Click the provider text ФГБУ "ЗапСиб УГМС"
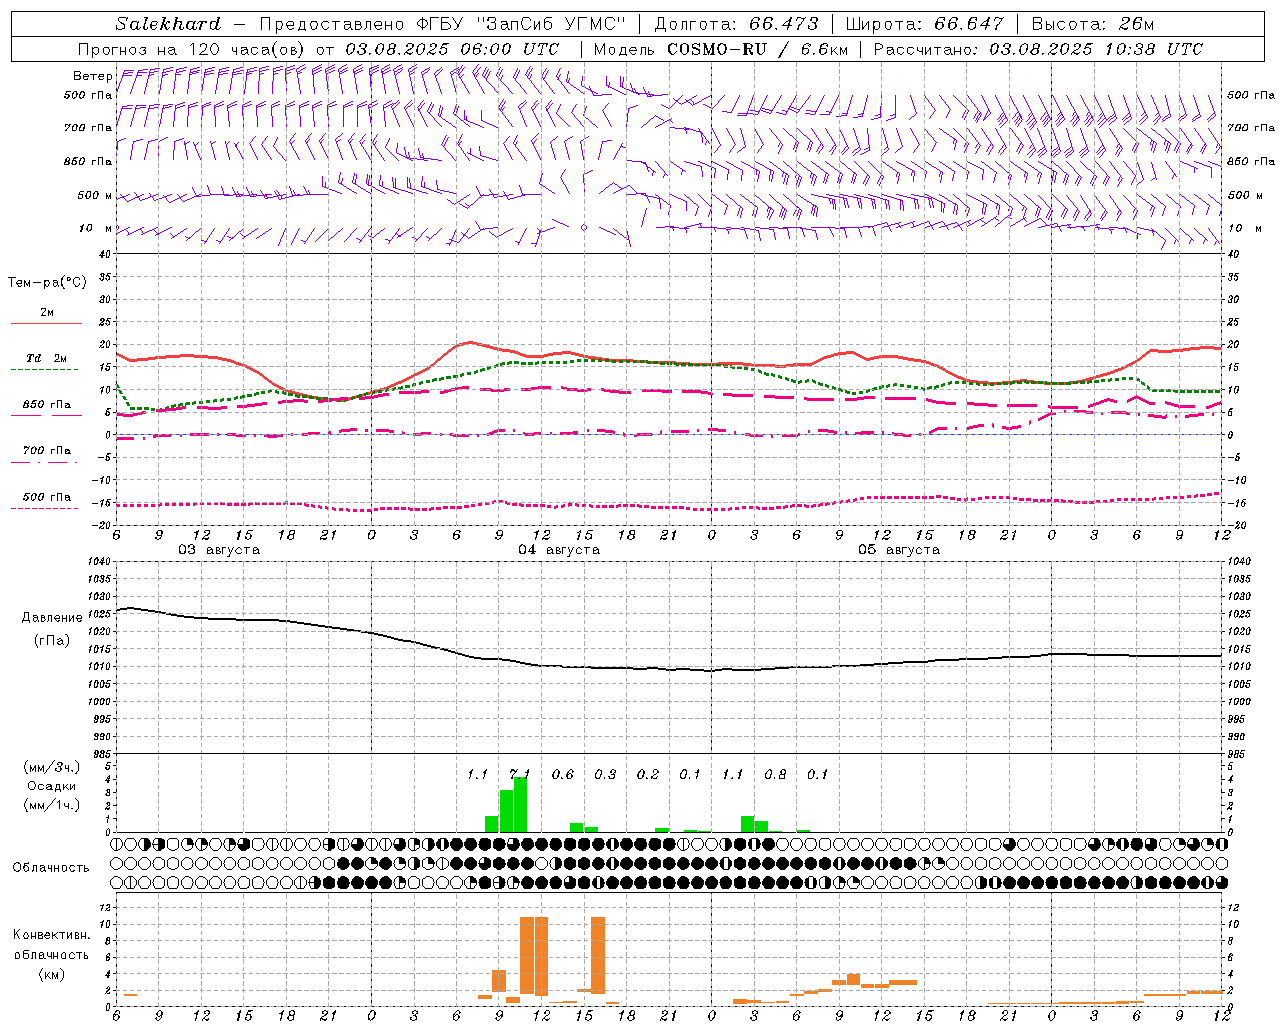Screen dimensions: 1280x1024 pos(521,24)
